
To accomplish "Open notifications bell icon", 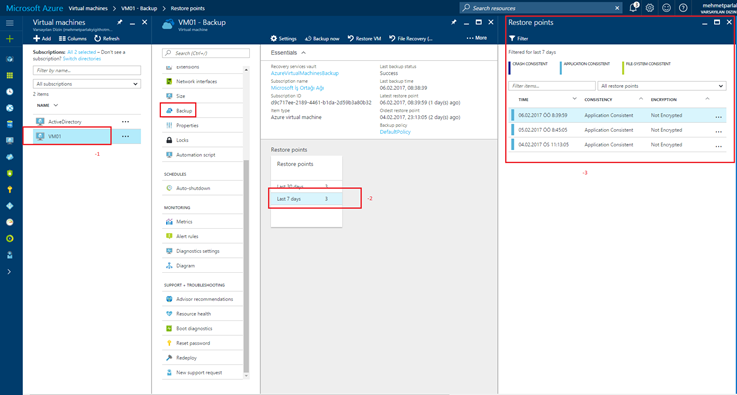I will (x=634, y=8).
